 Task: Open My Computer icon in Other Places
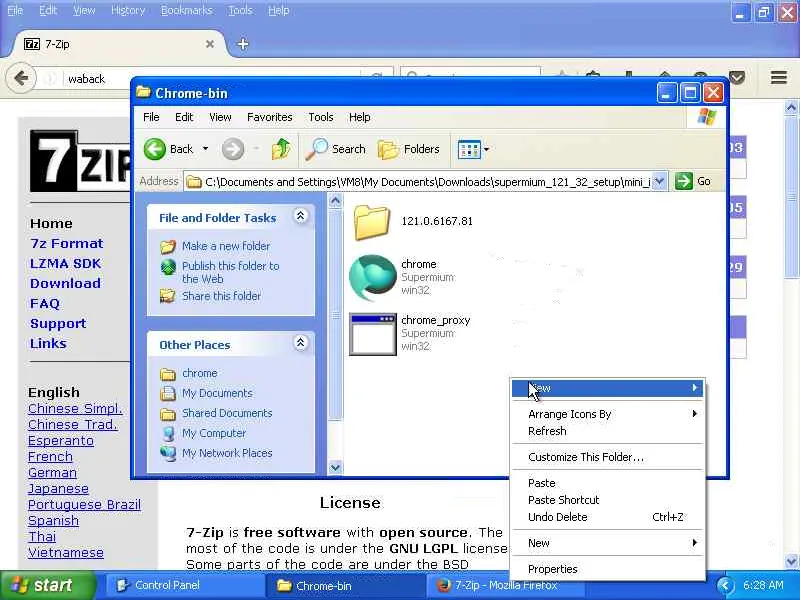click(168, 433)
